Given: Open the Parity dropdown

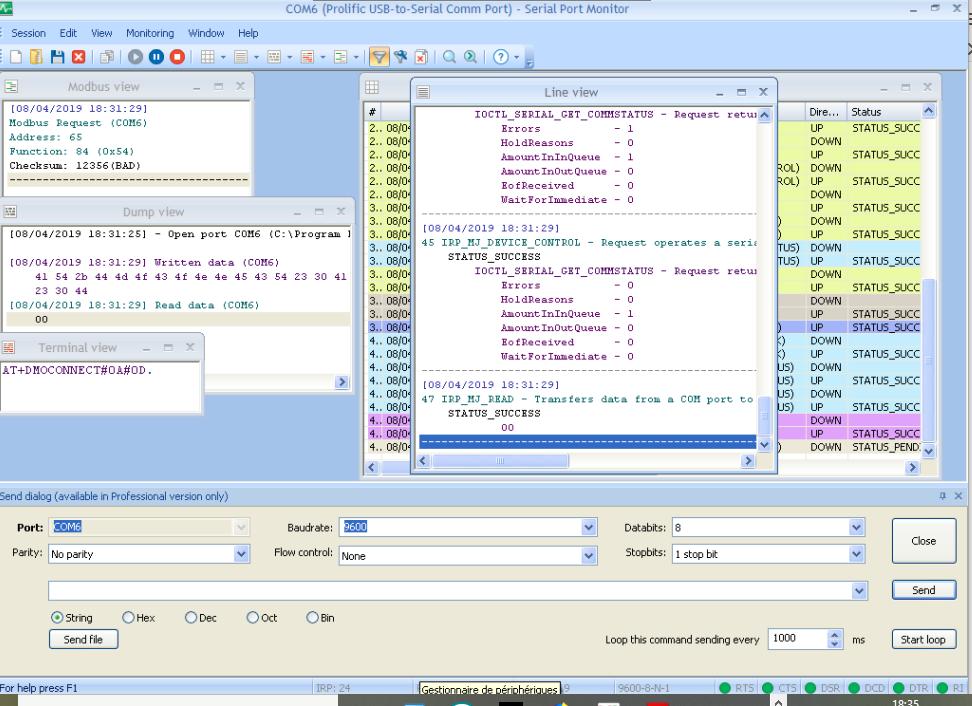Looking at the screenshot, I should [241, 554].
